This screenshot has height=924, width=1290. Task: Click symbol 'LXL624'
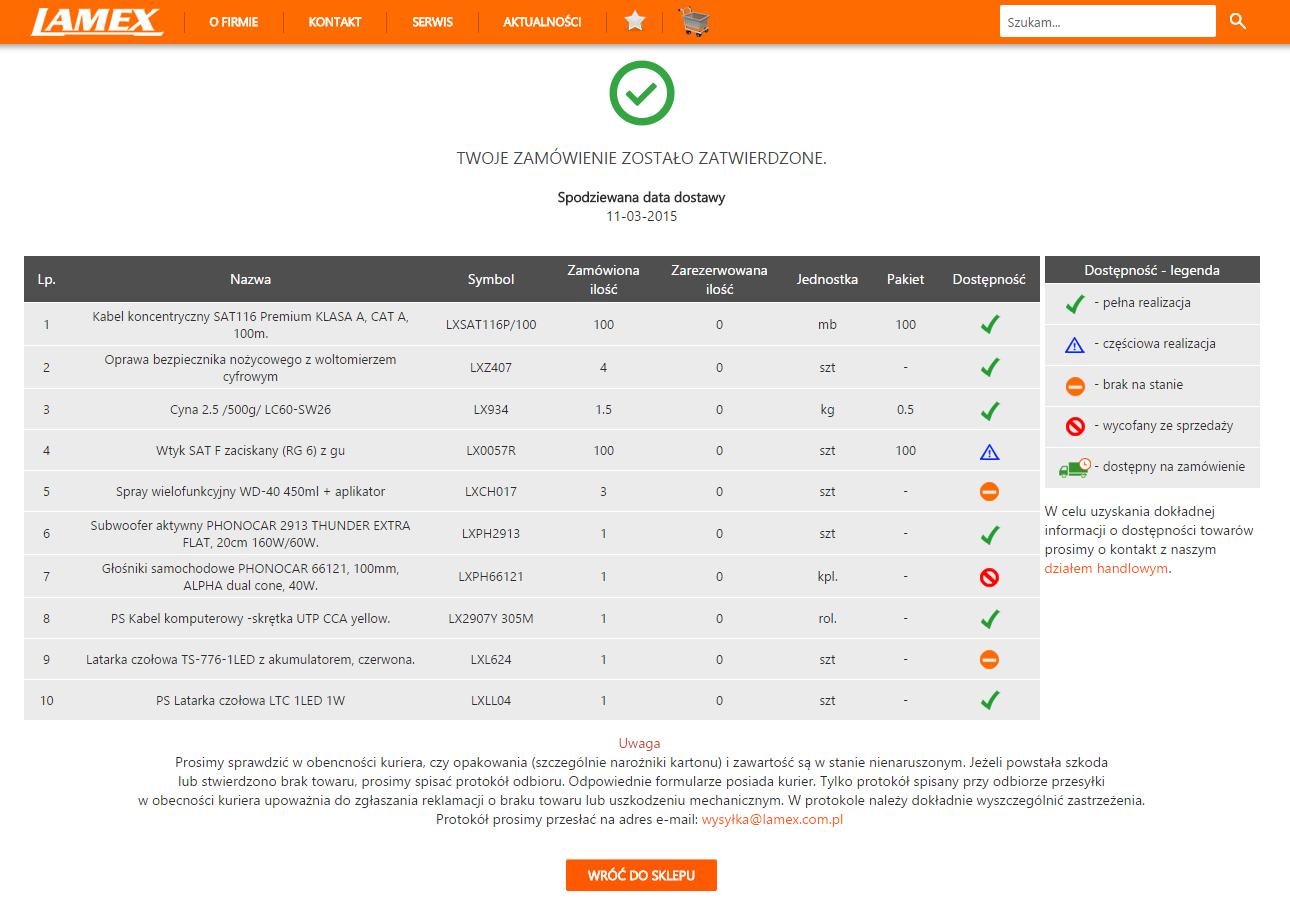pos(491,660)
